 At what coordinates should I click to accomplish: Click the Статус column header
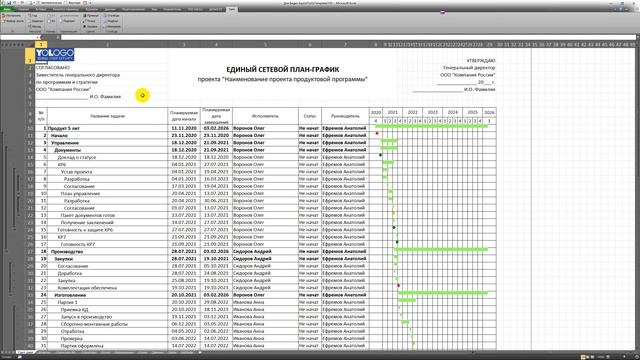point(310,116)
